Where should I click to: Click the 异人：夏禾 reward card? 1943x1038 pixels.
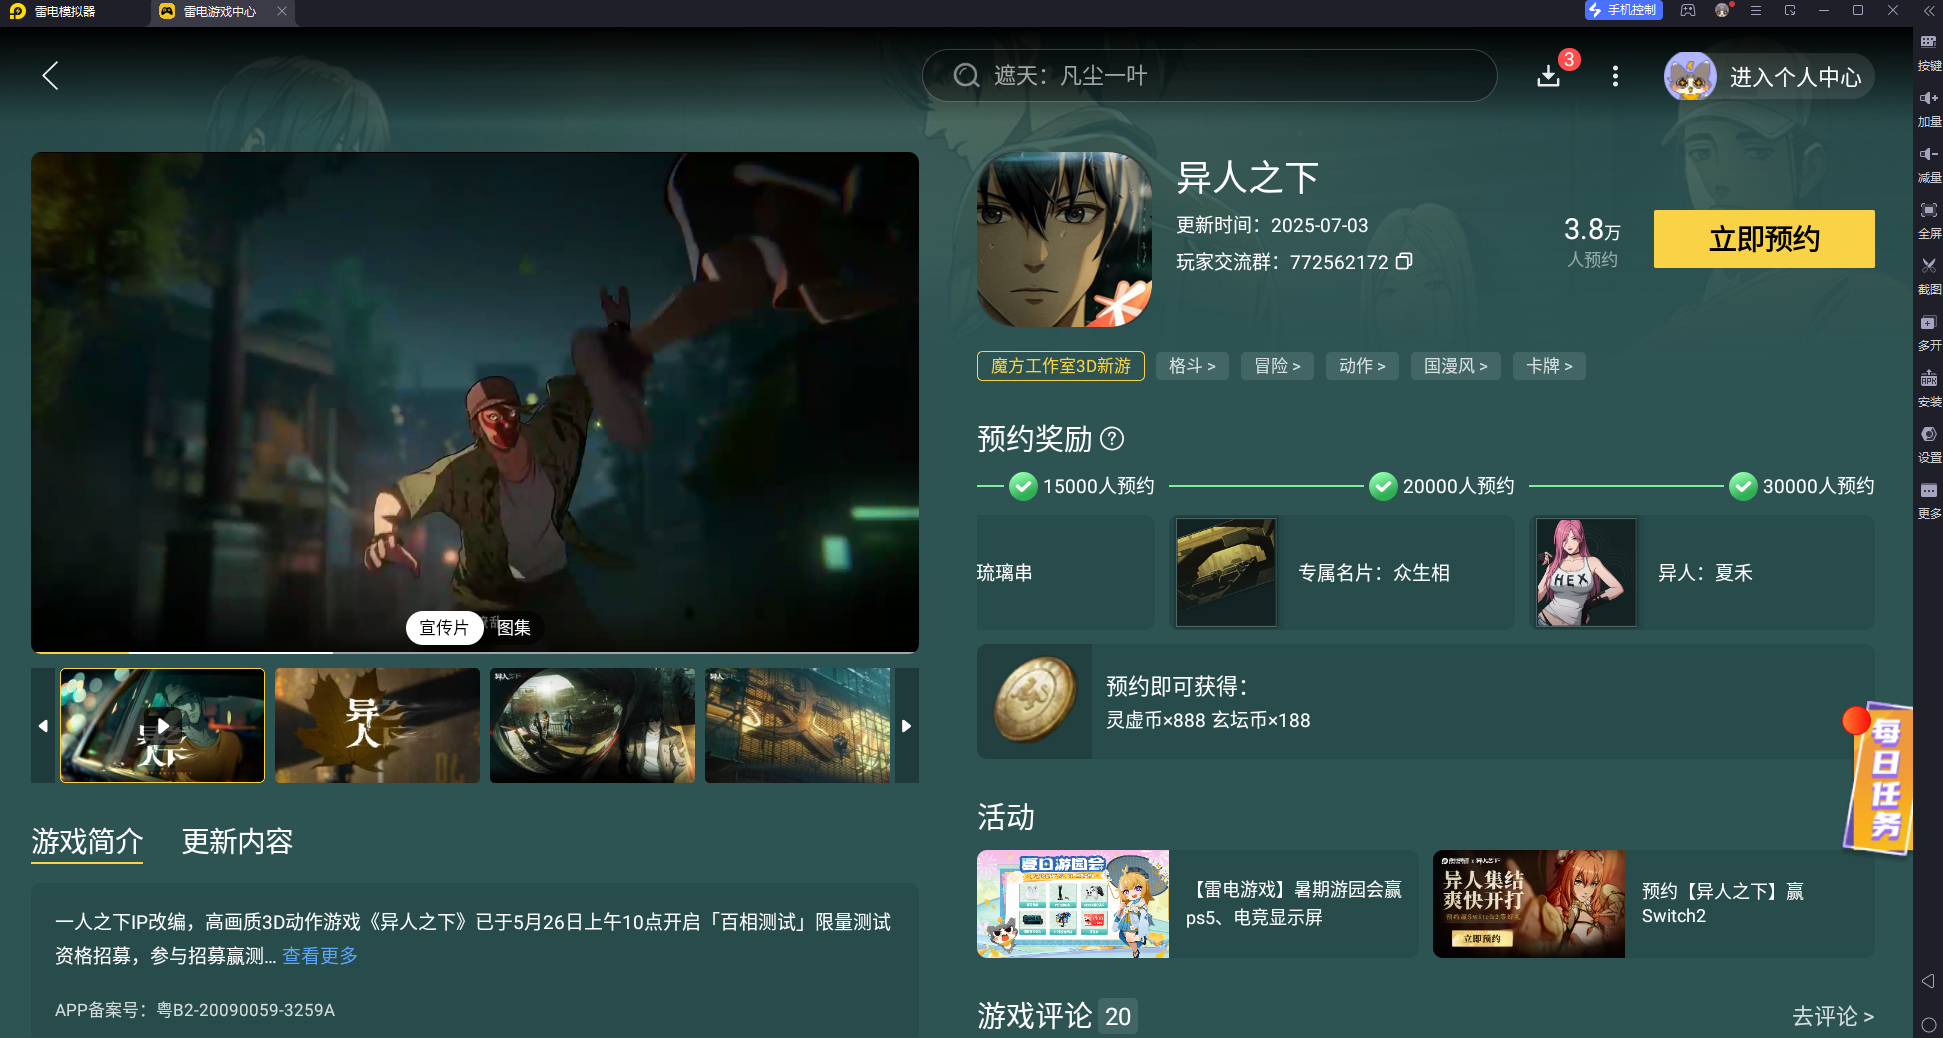tap(1702, 572)
